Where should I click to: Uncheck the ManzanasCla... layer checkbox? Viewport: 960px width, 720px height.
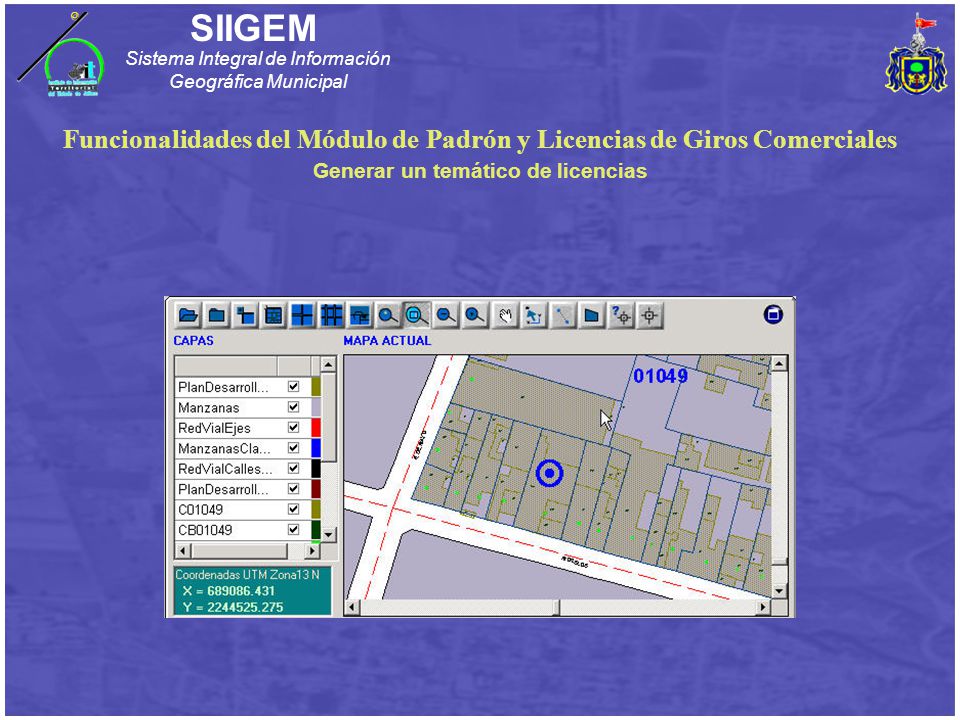(293, 448)
